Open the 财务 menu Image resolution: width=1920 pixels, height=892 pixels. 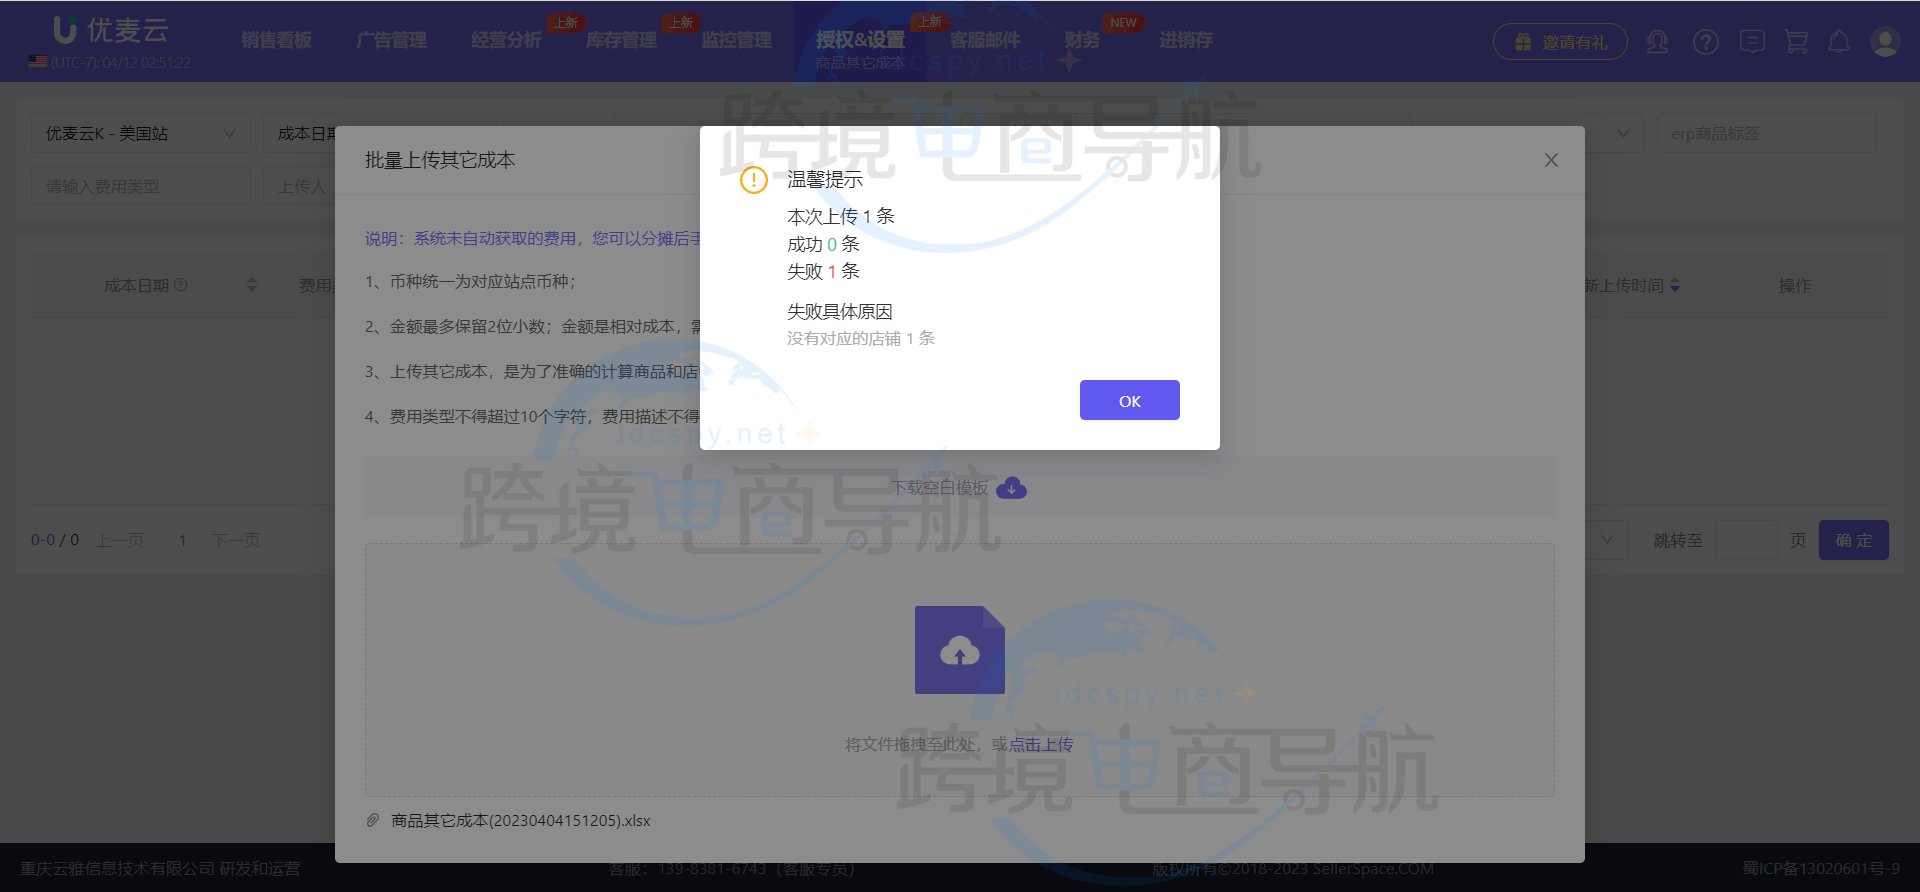point(1082,40)
